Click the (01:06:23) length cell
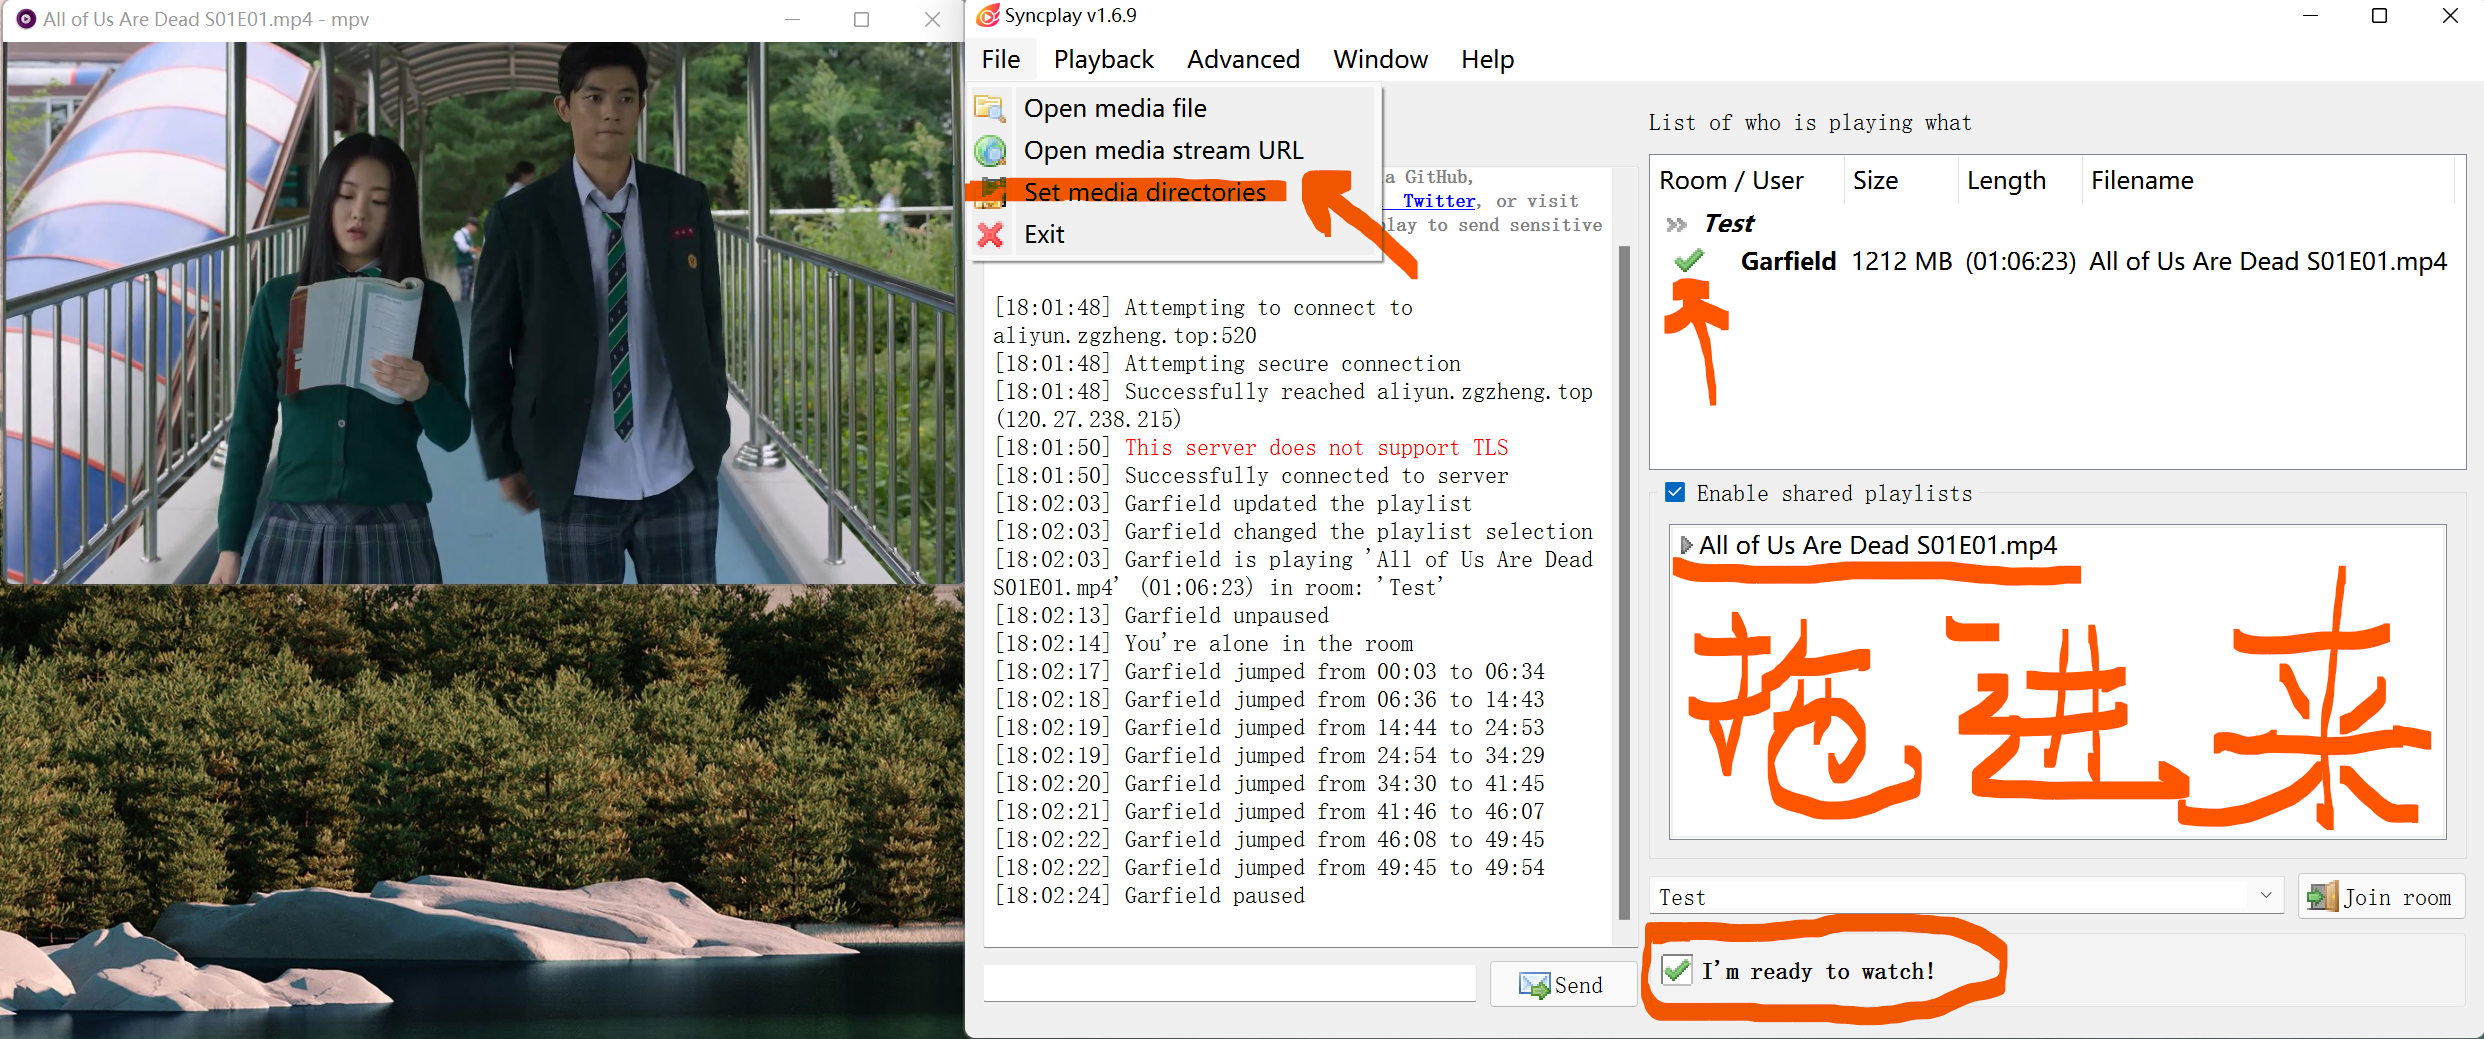The image size is (2484, 1039). (x=2020, y=261)
